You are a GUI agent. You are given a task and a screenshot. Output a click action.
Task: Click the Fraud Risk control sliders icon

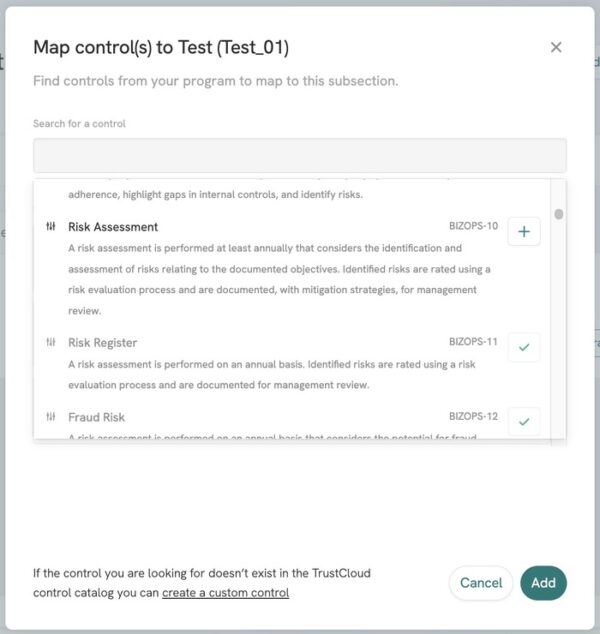(51, 417)
